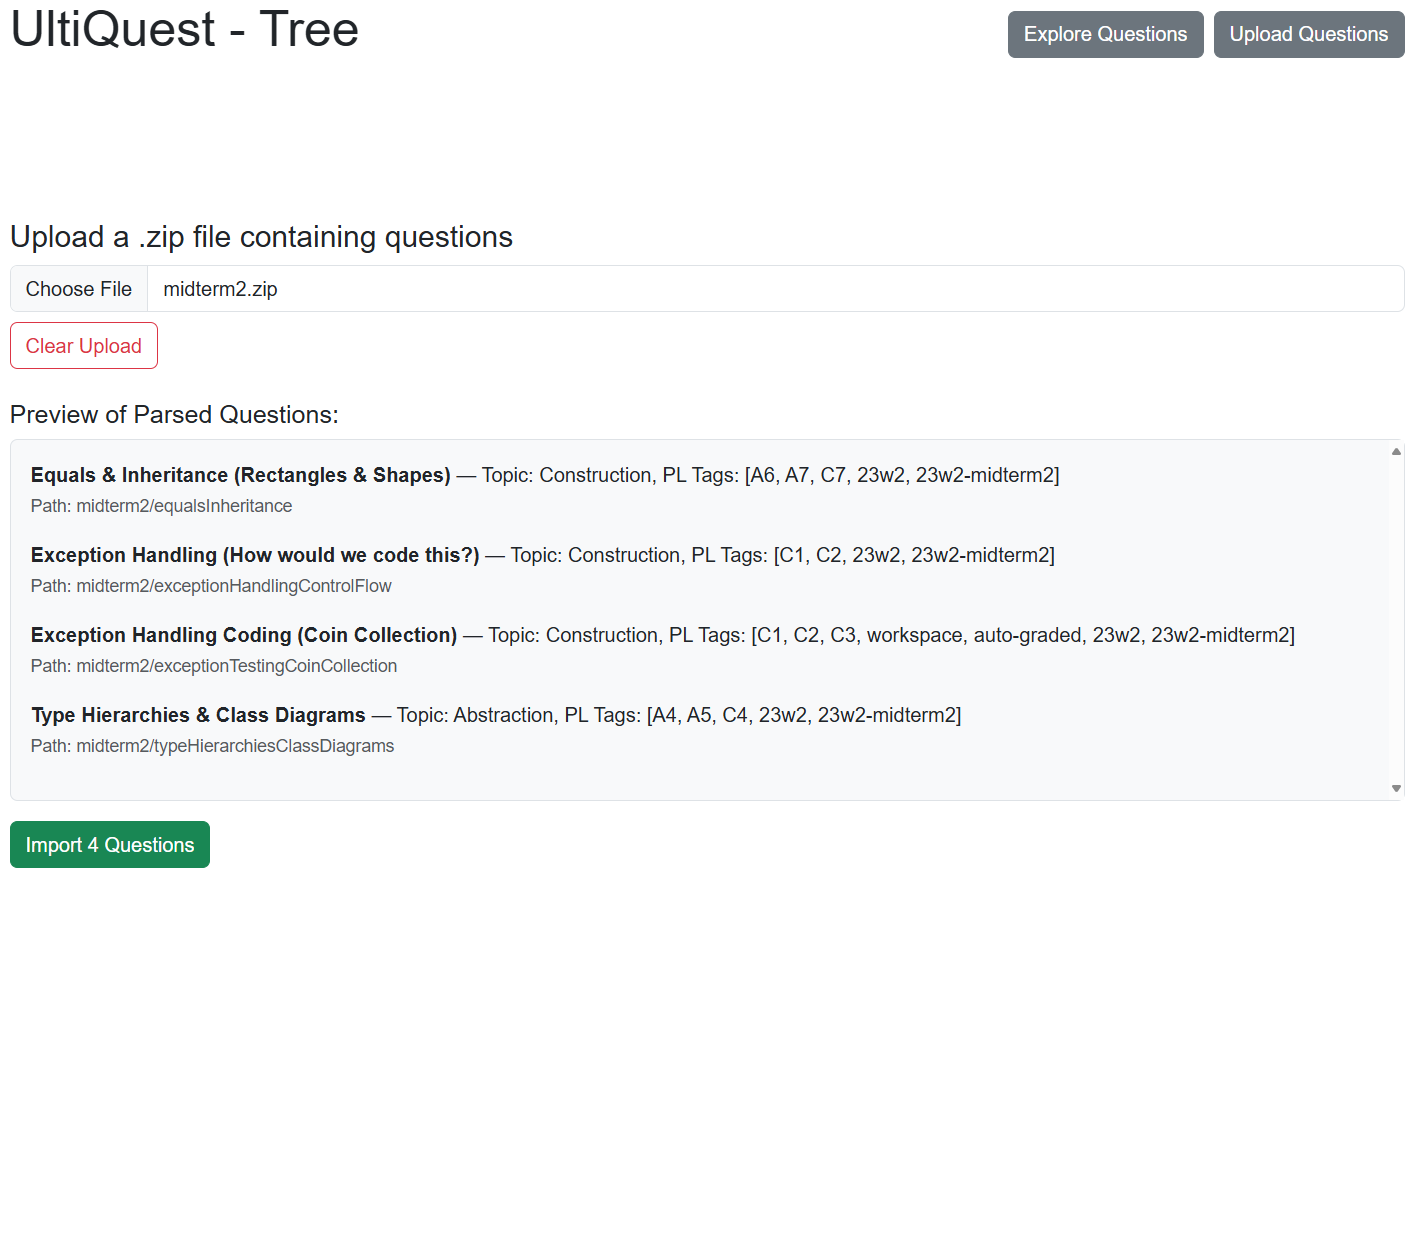Click the midterm2/typeHierarchiesClassDiagrams path text
The image size is (1412, 1234).
212,746
